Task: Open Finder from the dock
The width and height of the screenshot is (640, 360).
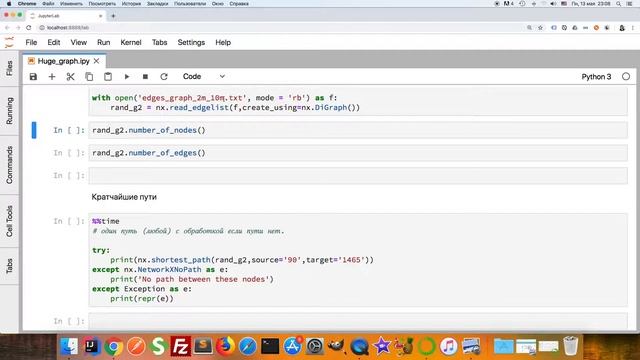Action: (x=69, y=347)
